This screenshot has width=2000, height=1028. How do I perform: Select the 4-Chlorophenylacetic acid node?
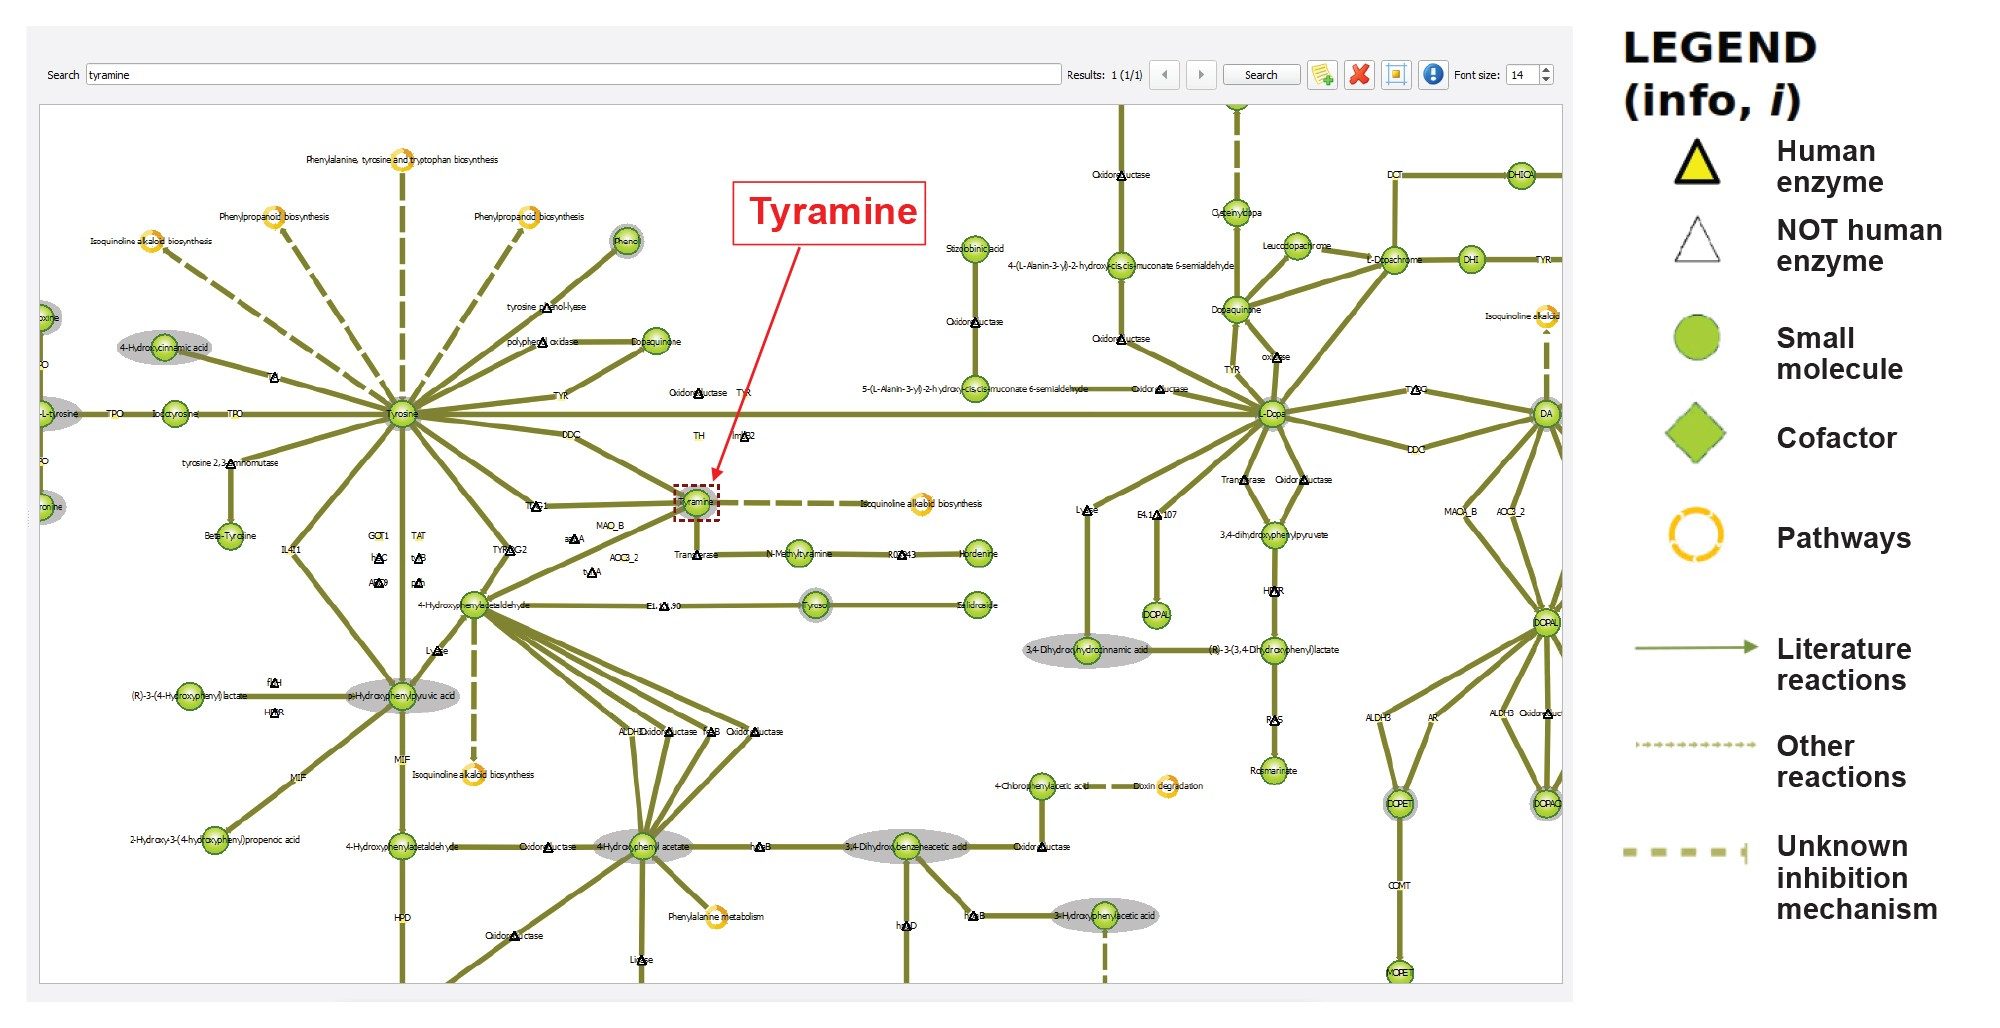coord(1042,786)
